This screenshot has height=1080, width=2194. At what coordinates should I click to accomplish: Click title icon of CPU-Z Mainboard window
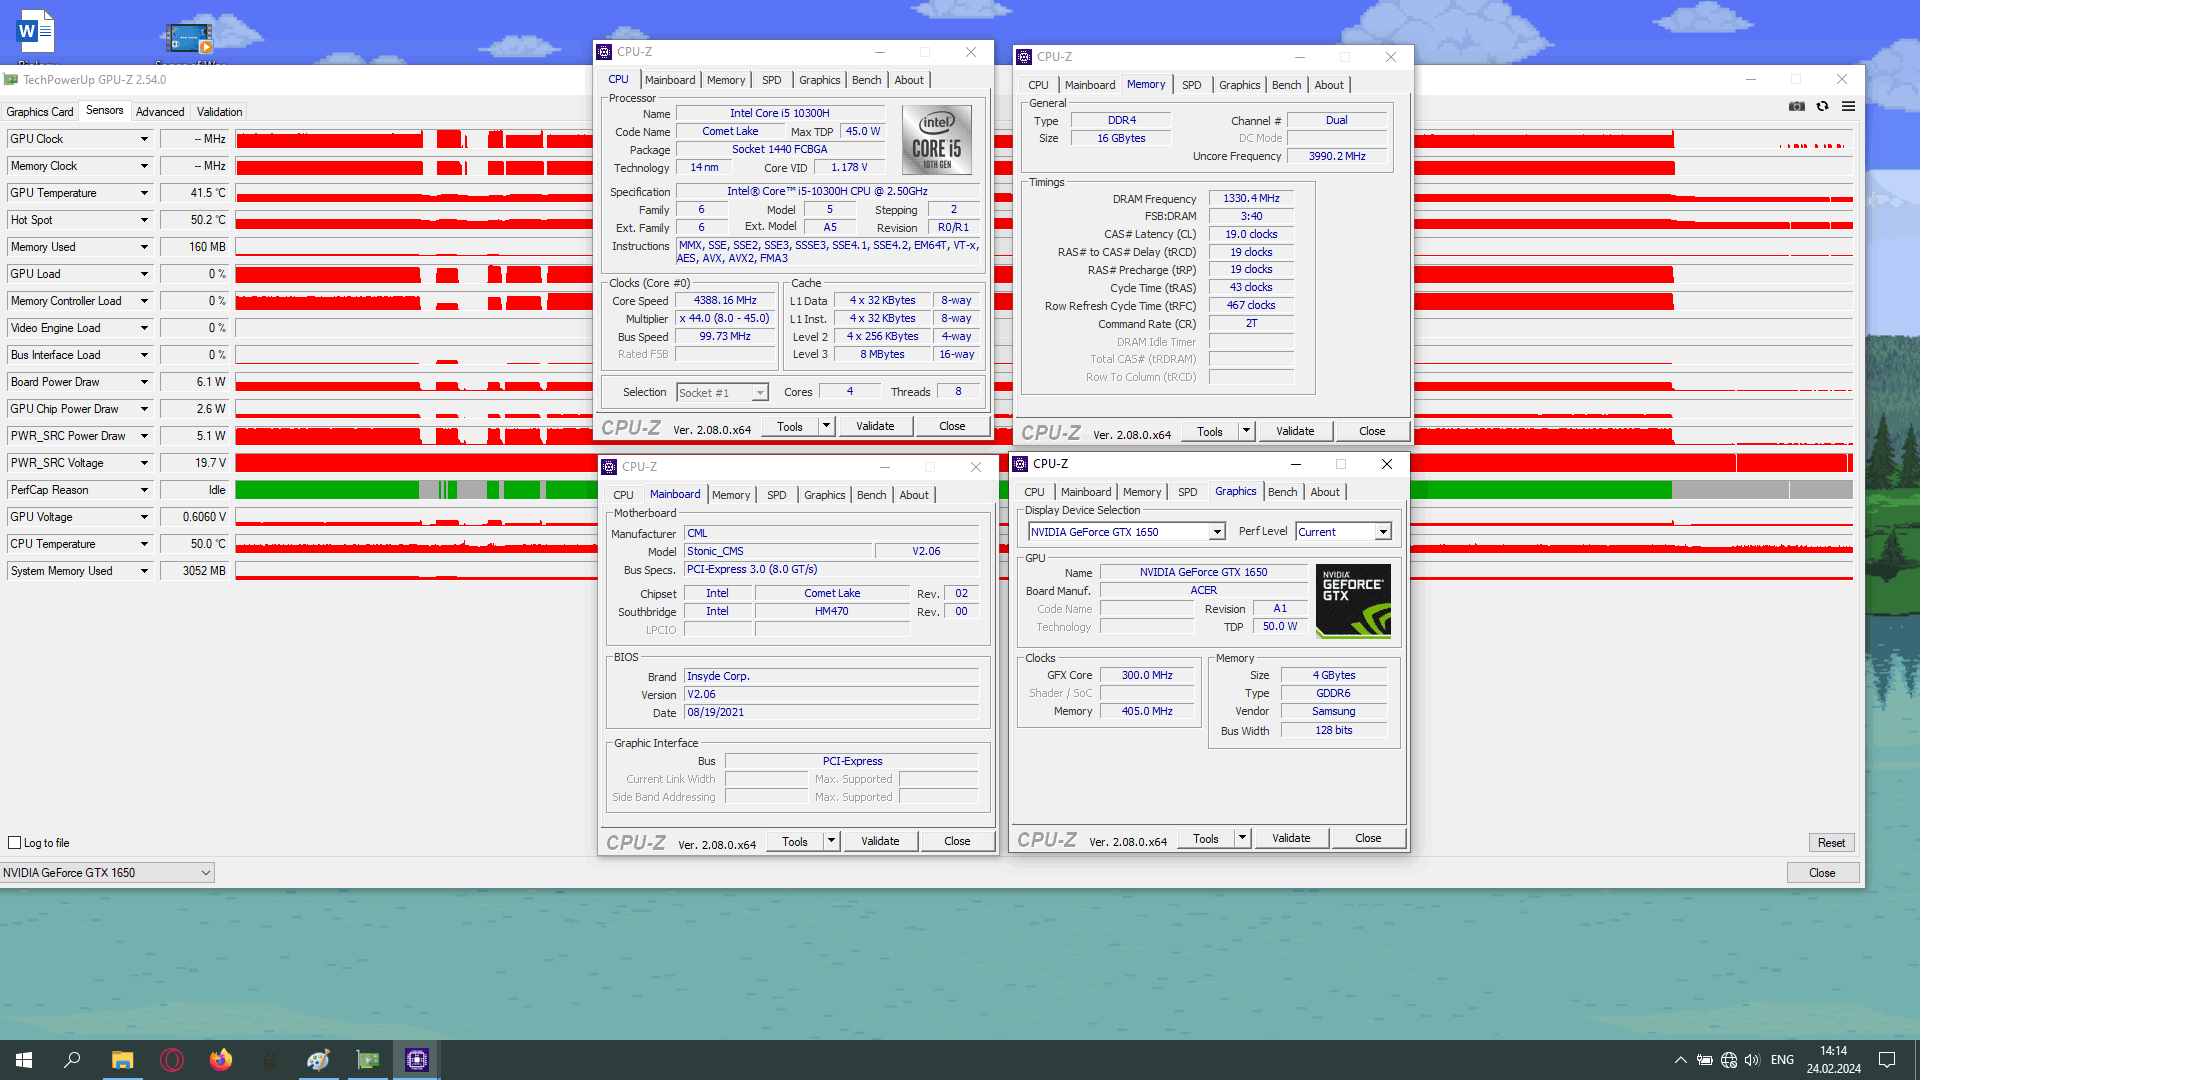[609, 467]
